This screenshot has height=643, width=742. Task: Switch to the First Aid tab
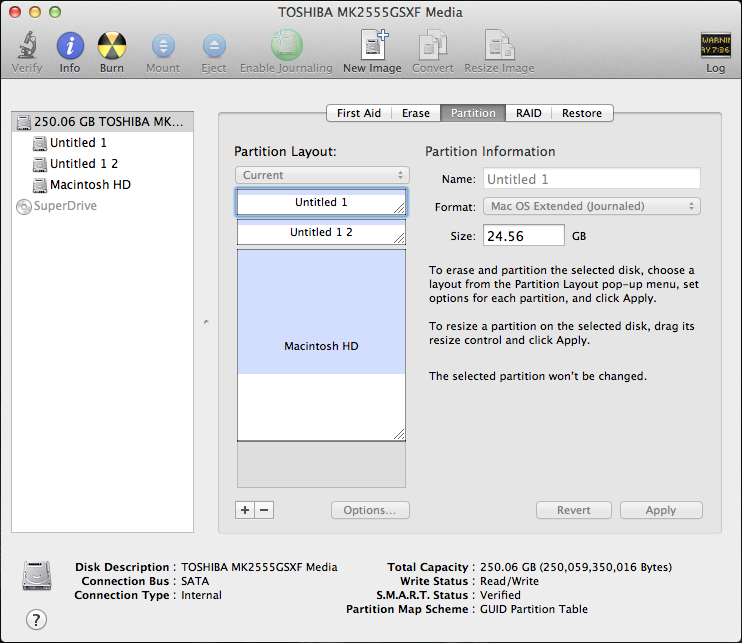(x=359, y=113)
